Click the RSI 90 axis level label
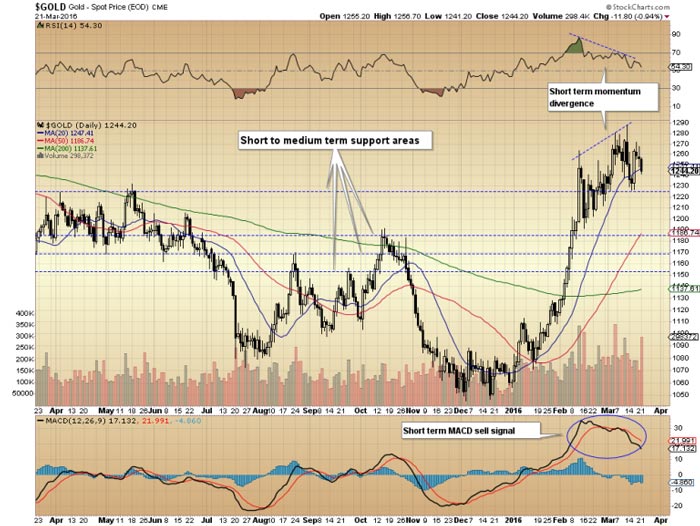700x526 pixels. pos(676,34)
